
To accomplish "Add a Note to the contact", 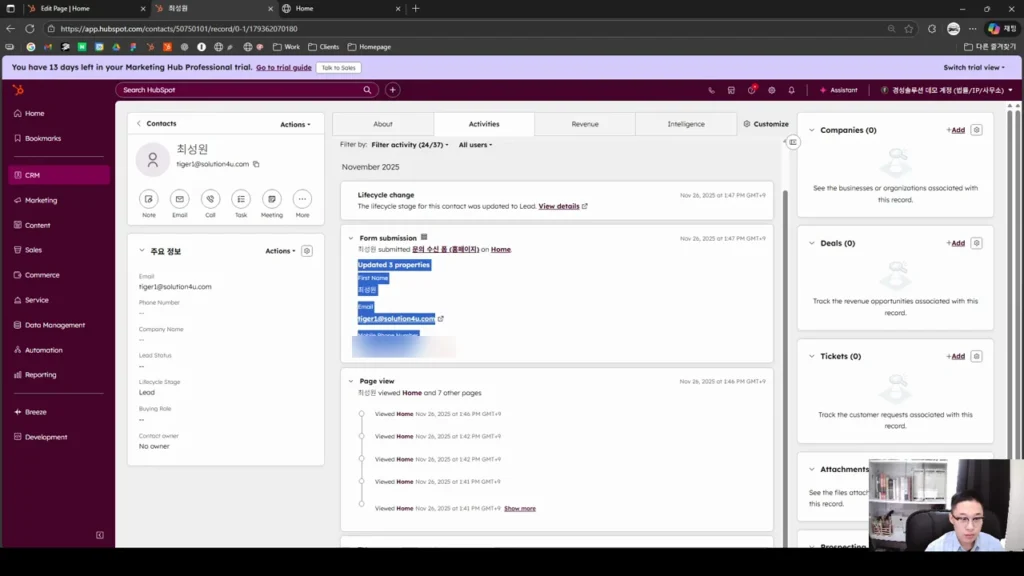I will pyautogui.click(x=149, y=199).
